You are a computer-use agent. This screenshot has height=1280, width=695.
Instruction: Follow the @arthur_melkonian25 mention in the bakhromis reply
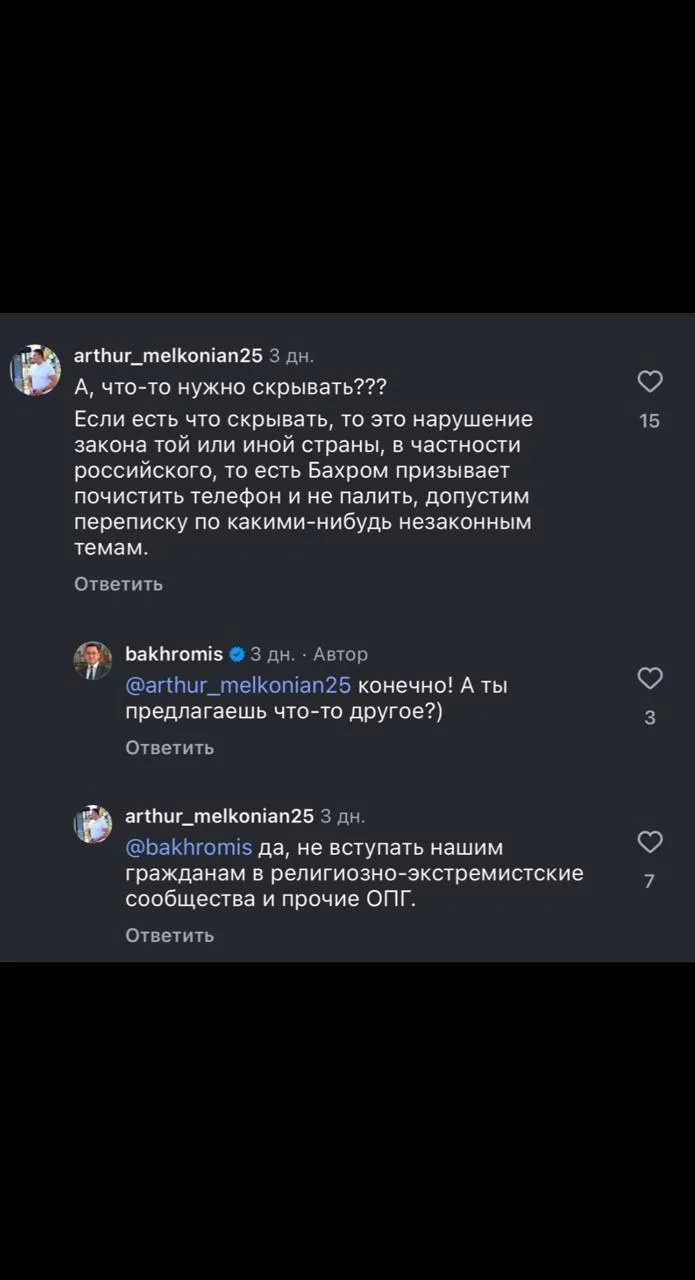238,685
